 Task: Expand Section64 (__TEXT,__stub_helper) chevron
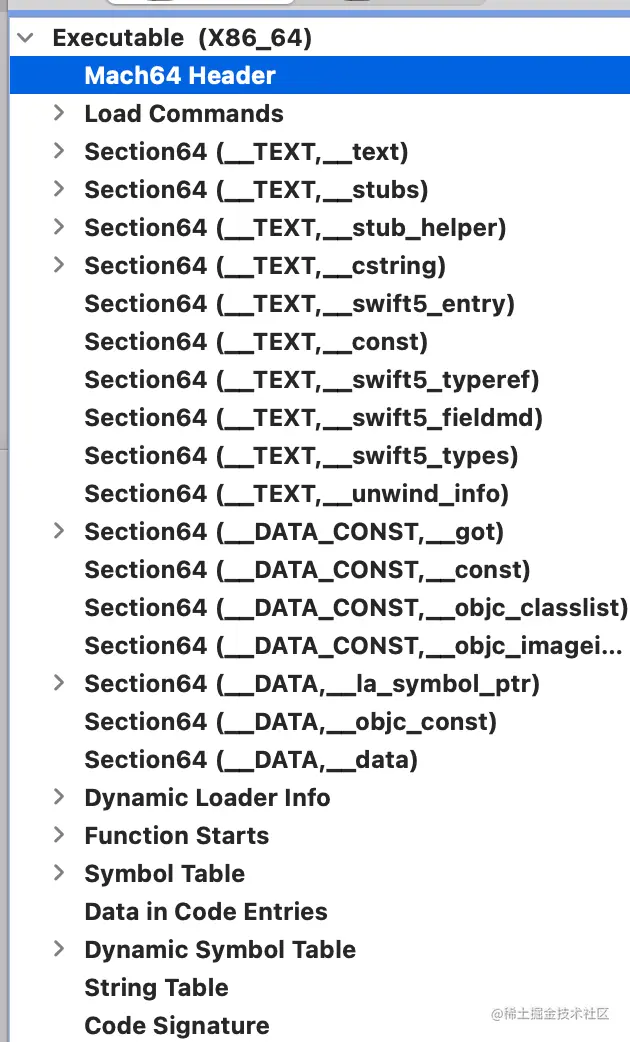point(59,227)
